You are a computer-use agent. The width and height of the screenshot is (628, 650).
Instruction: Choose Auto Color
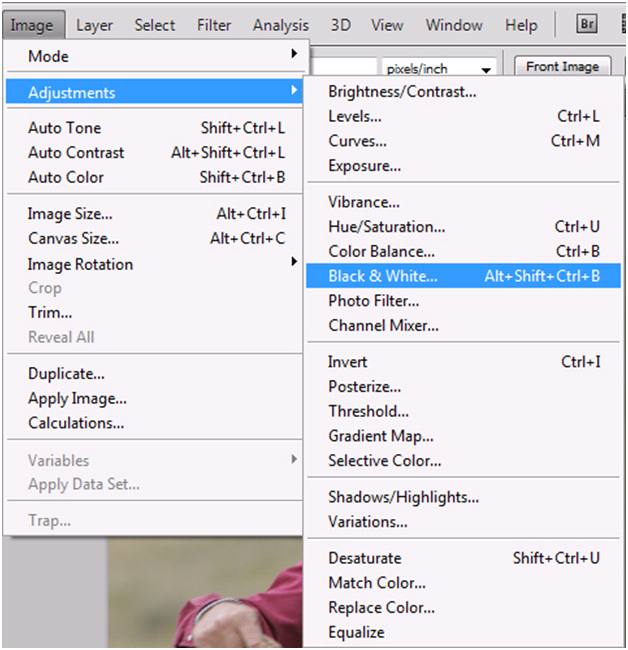tap(155, 177)
